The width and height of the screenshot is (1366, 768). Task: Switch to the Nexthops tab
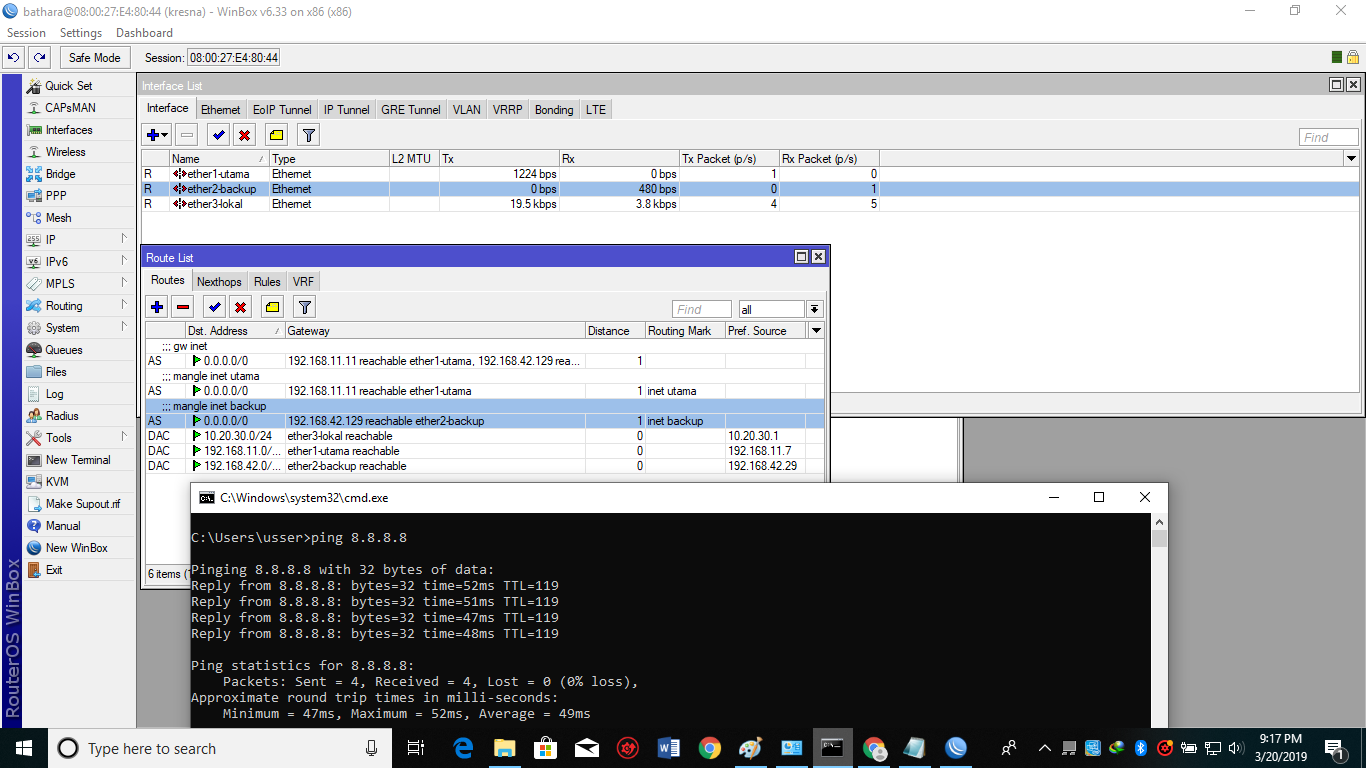(x=219, y=281)
